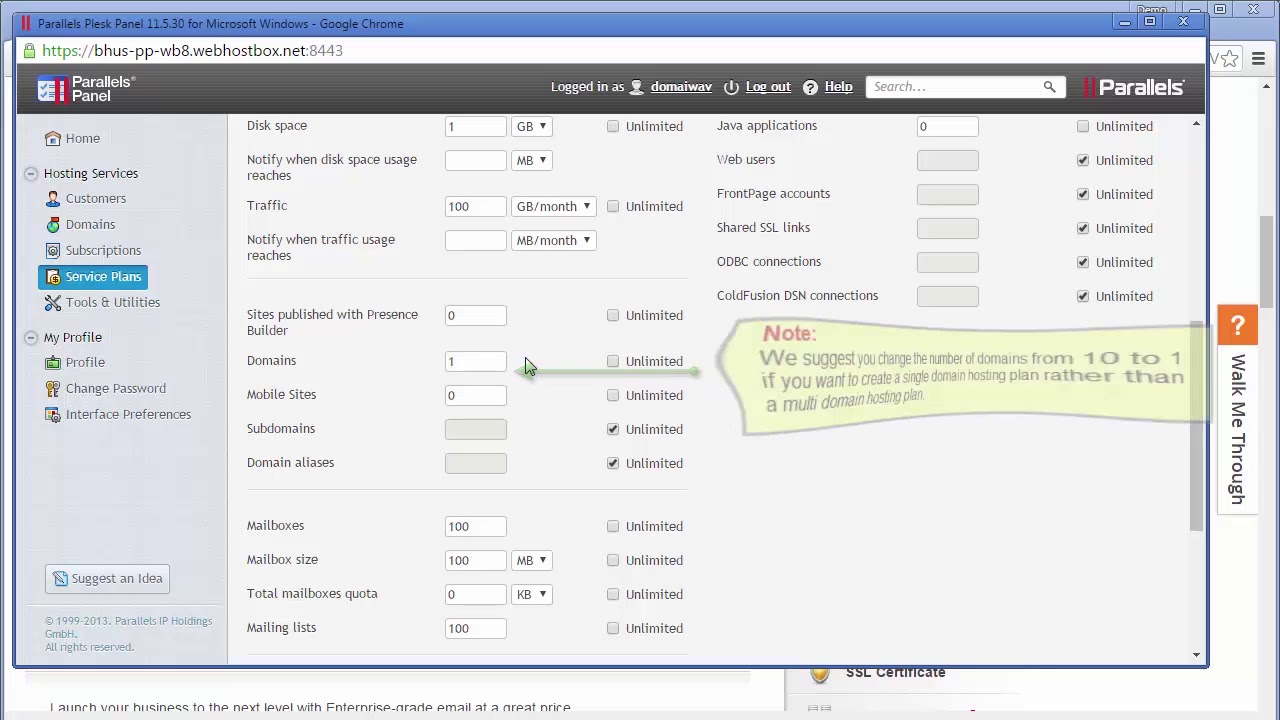This screenshot has width=1280, height=720.
Task: Click the background page scrollbar
Action: (1267, 260)
